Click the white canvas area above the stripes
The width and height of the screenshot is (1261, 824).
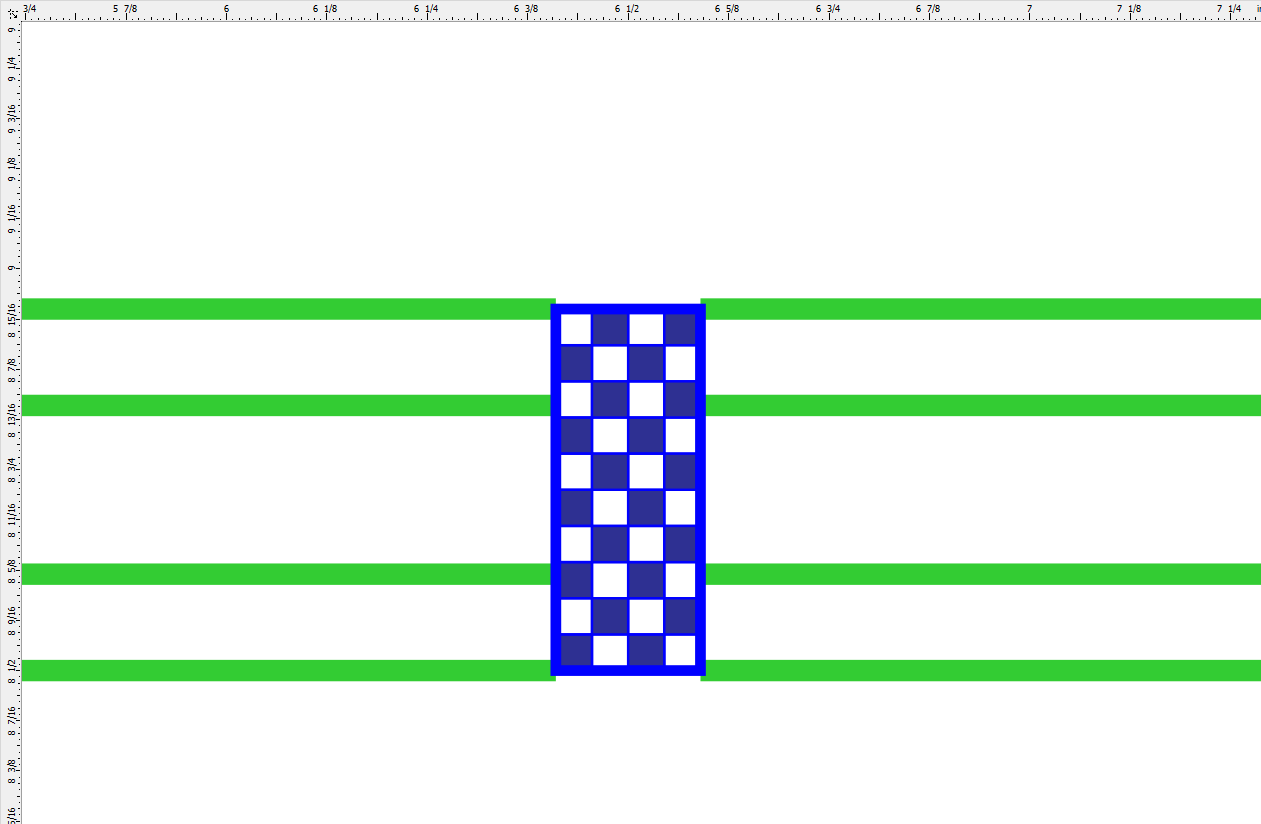(300, 150)
